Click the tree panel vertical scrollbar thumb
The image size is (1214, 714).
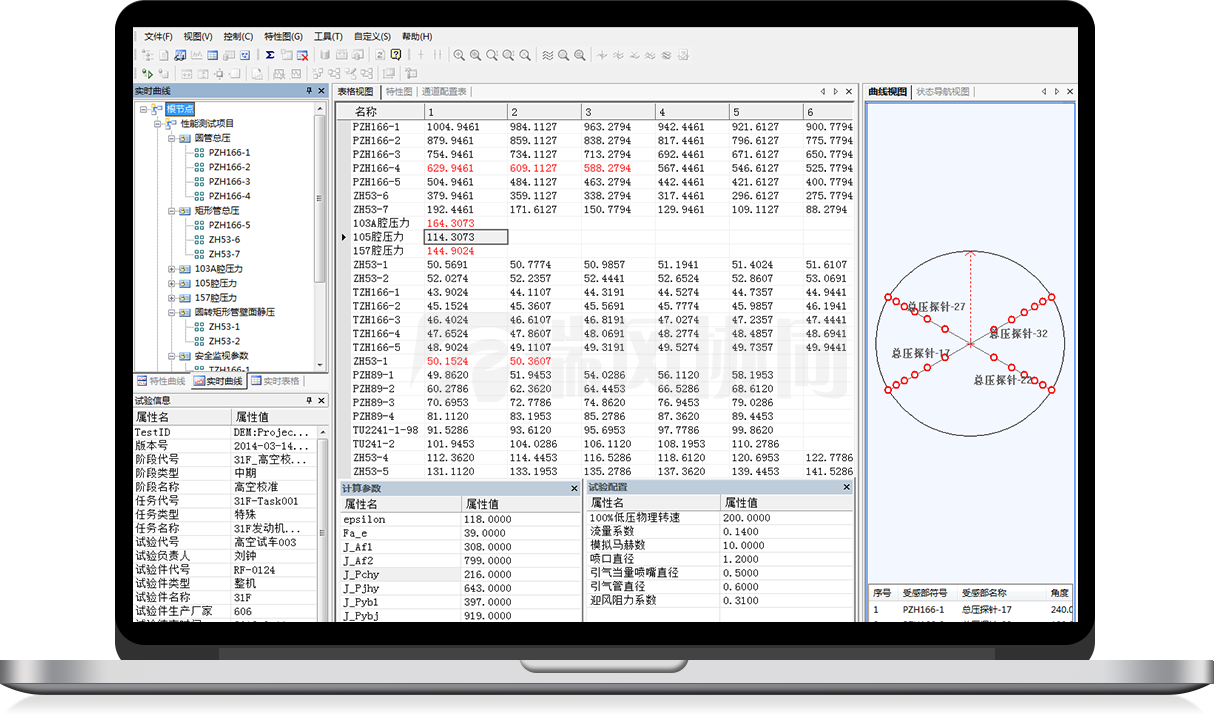click(x=320, y=200)
